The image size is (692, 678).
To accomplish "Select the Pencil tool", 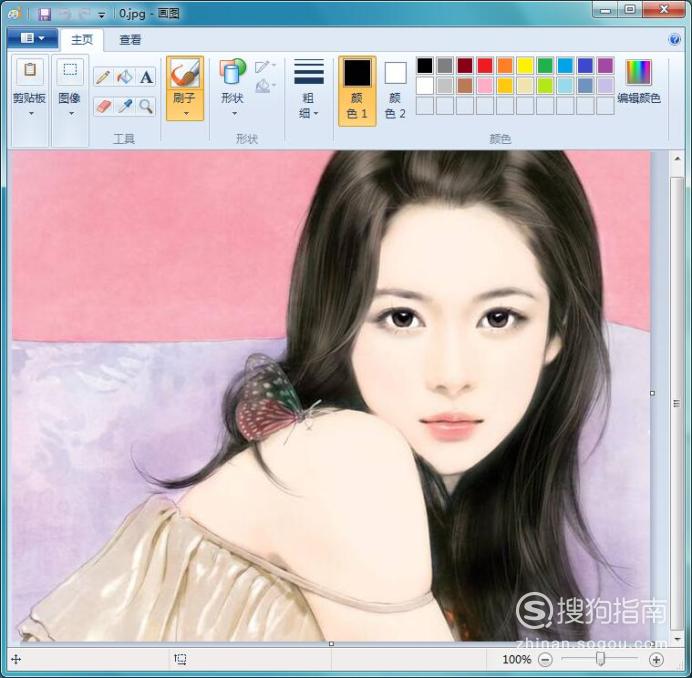I will 103,77.
